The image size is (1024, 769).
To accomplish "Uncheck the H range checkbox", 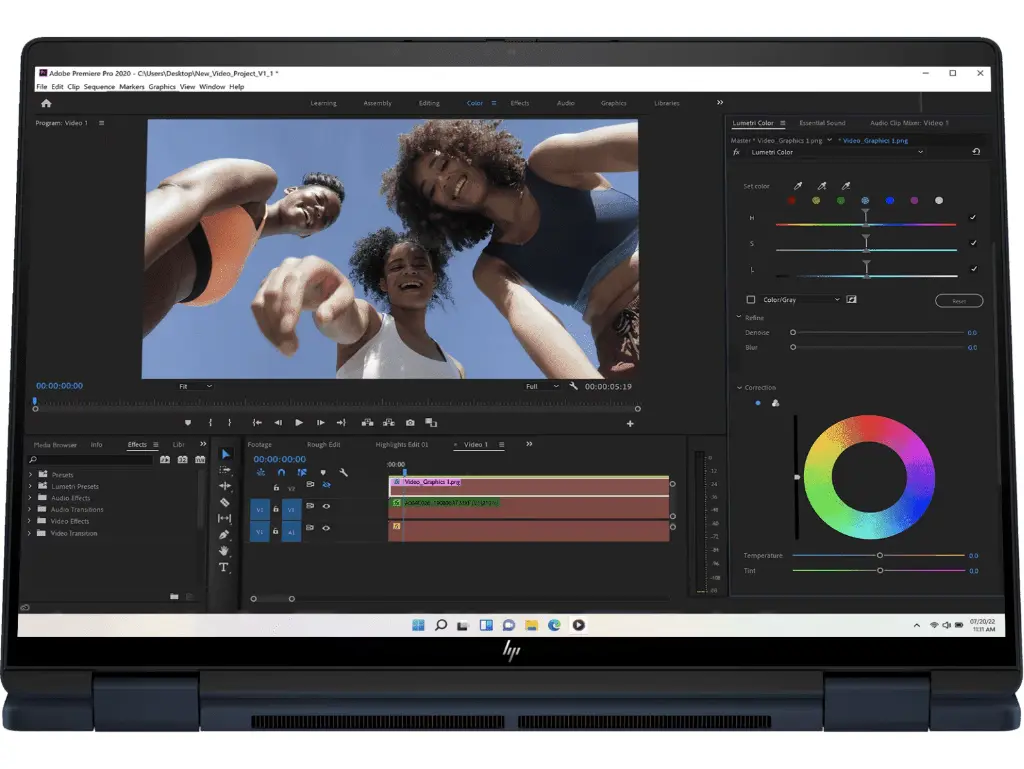I will pyautogui.click(x=973, y=217).
